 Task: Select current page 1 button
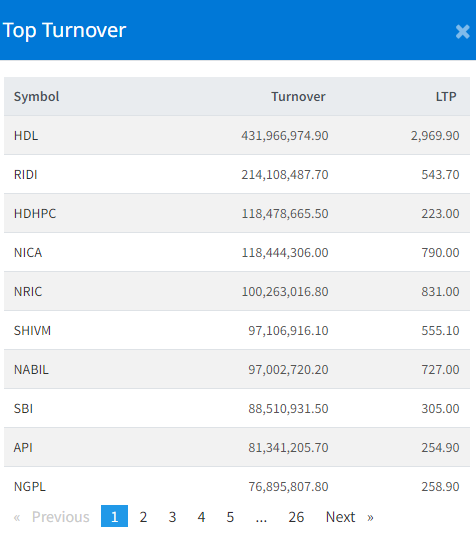click(114, 516)
